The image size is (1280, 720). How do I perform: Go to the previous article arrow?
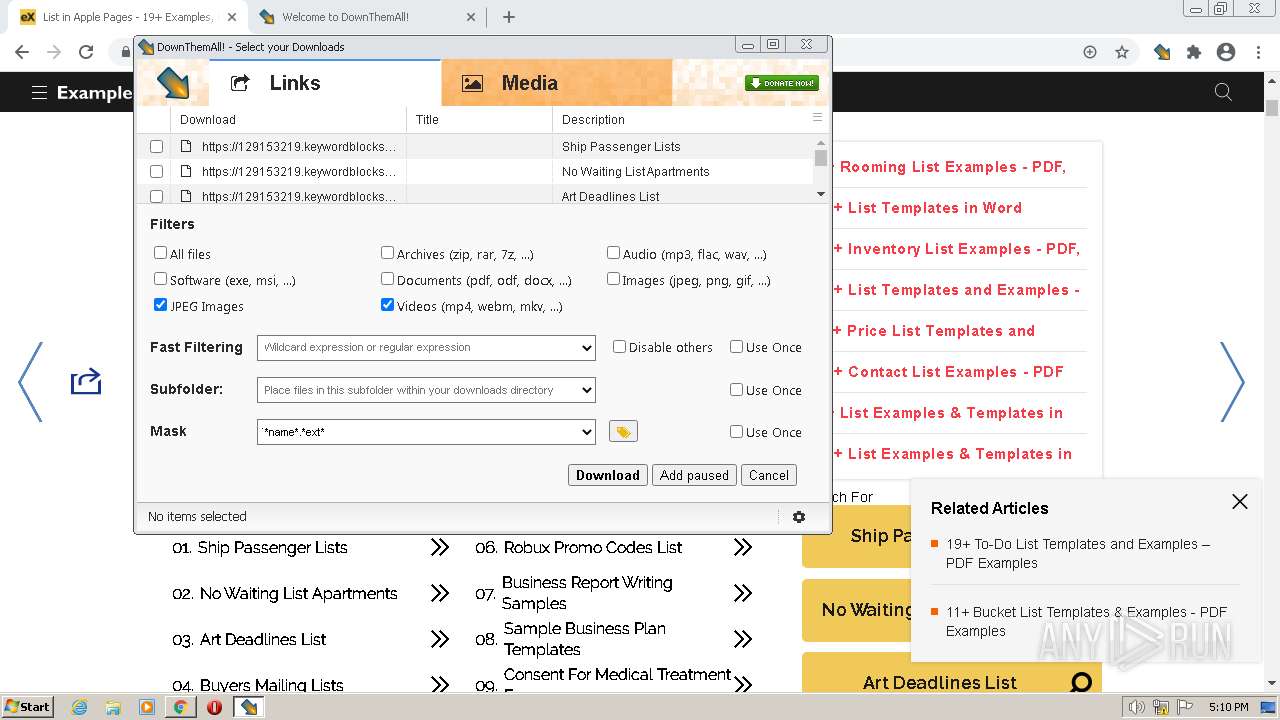31,381
